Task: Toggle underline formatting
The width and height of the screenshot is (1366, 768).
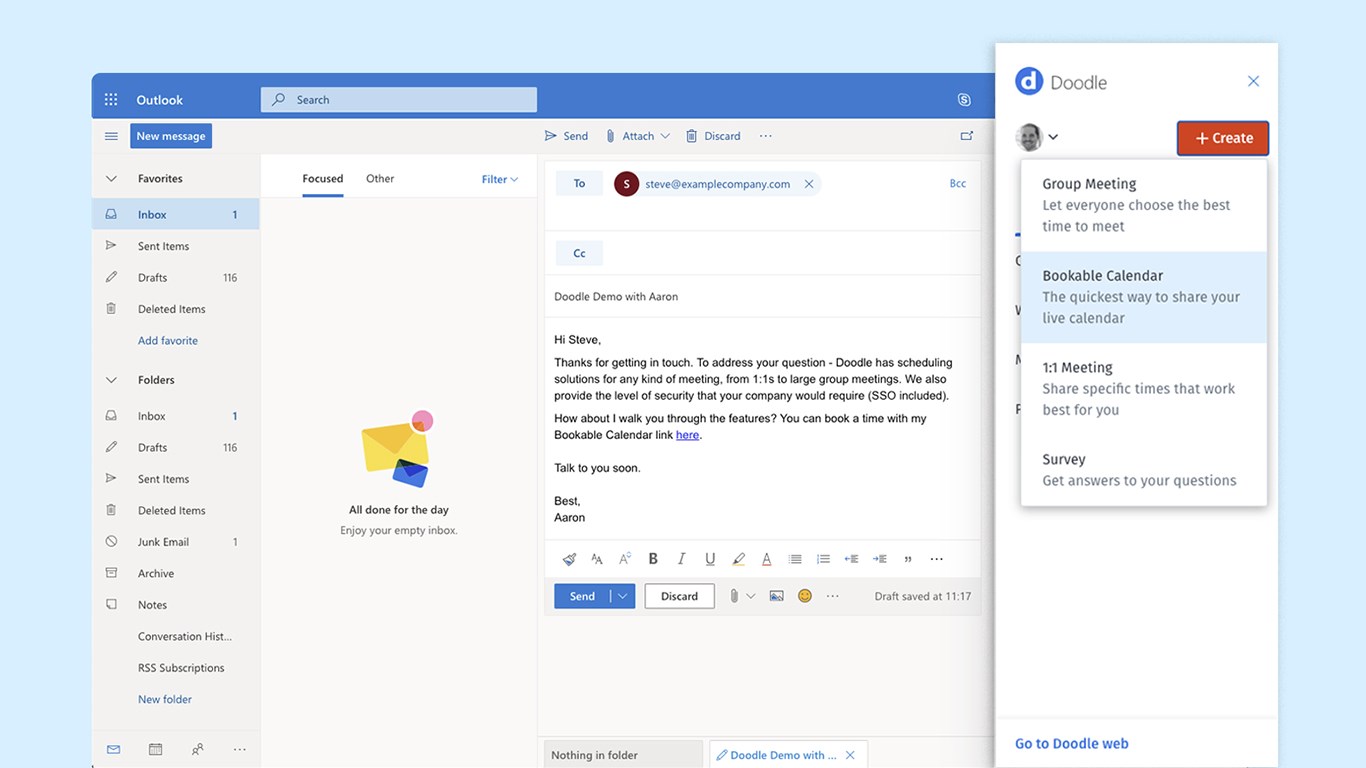Action: (x=710, y=559)
